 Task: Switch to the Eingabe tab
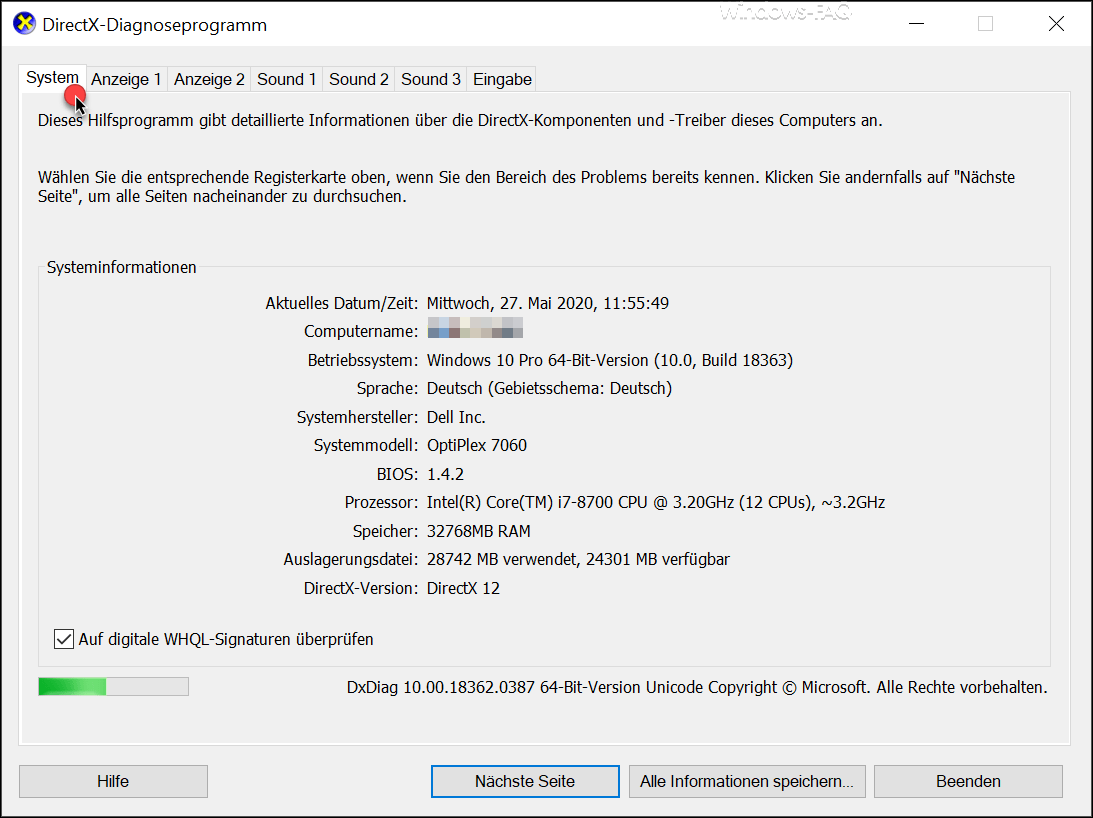click(x=502, y=79)
